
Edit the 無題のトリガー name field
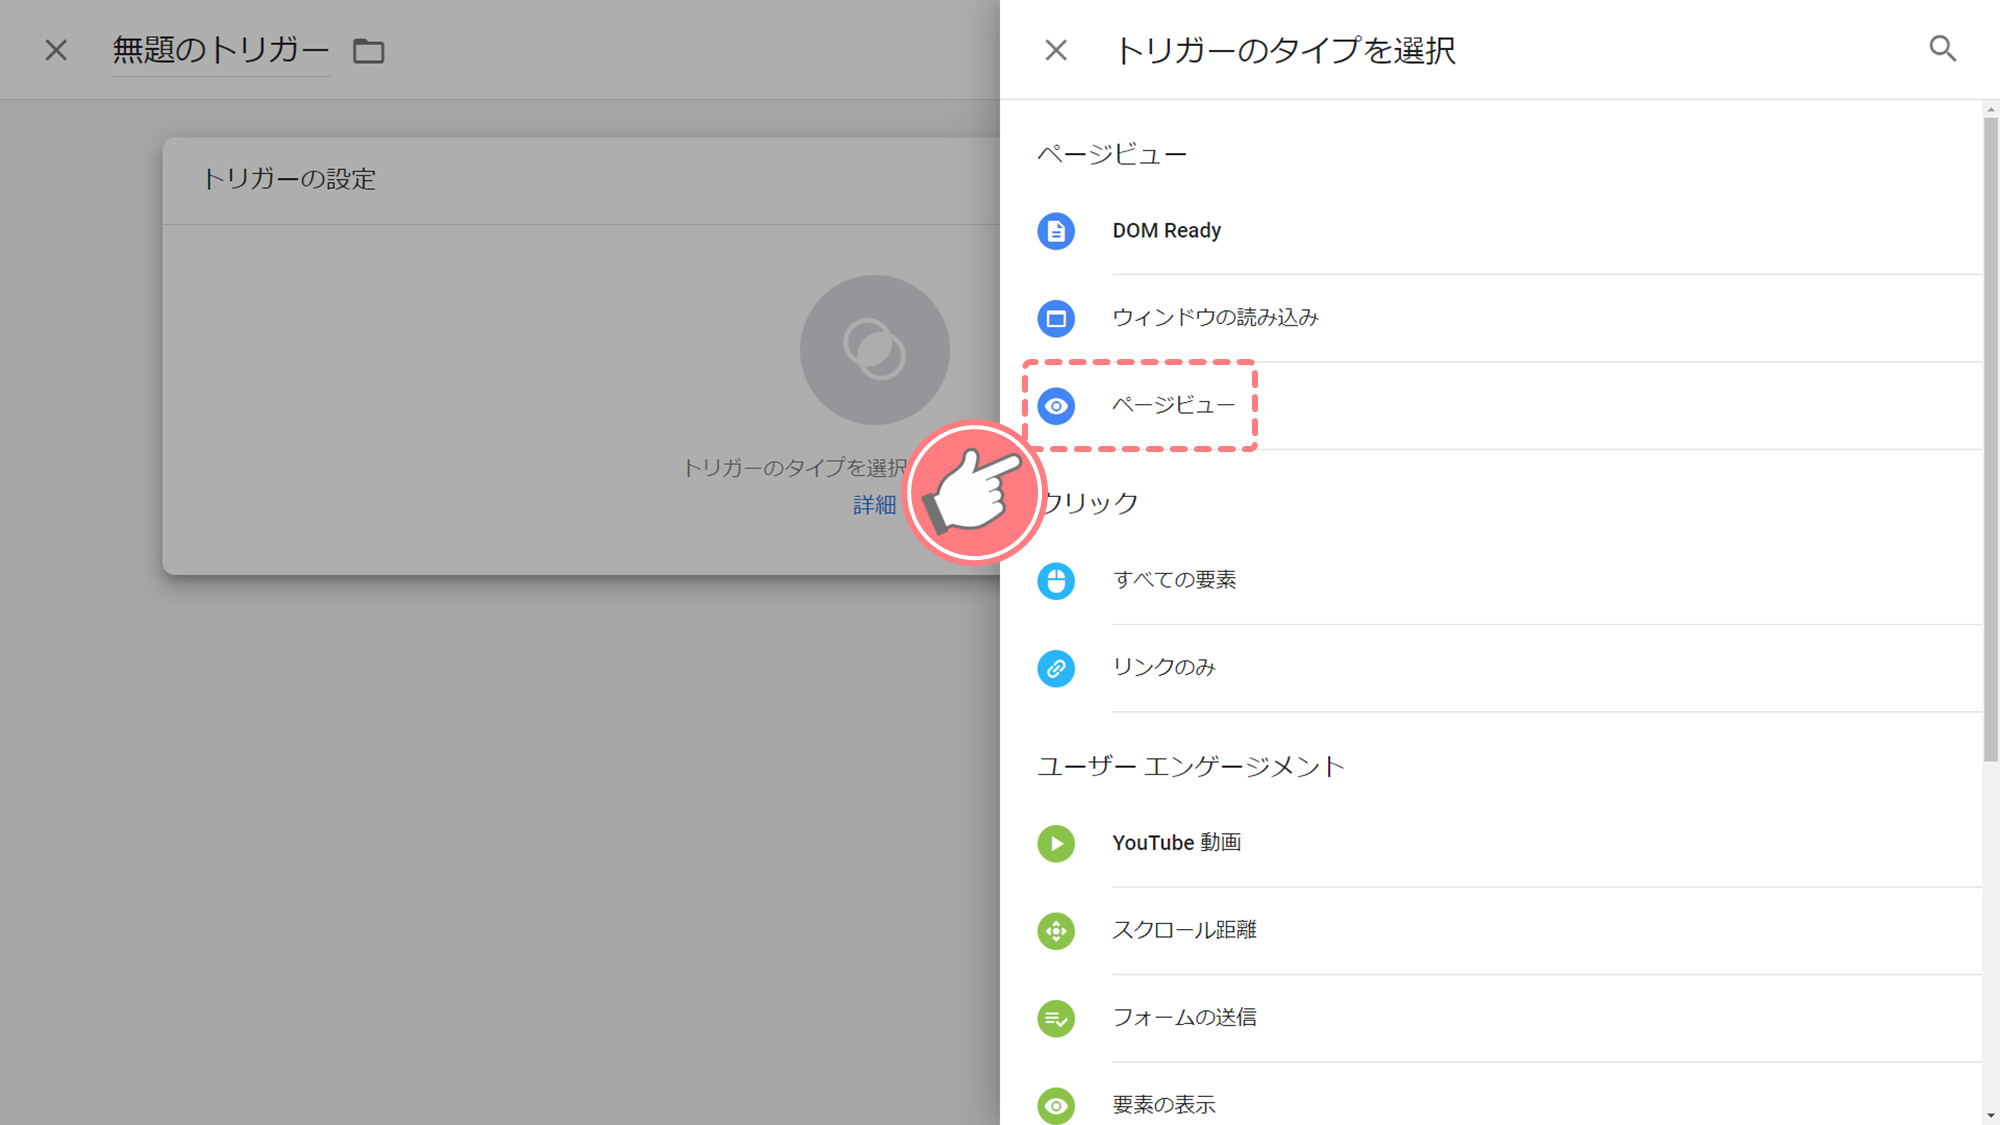(220, 50)
